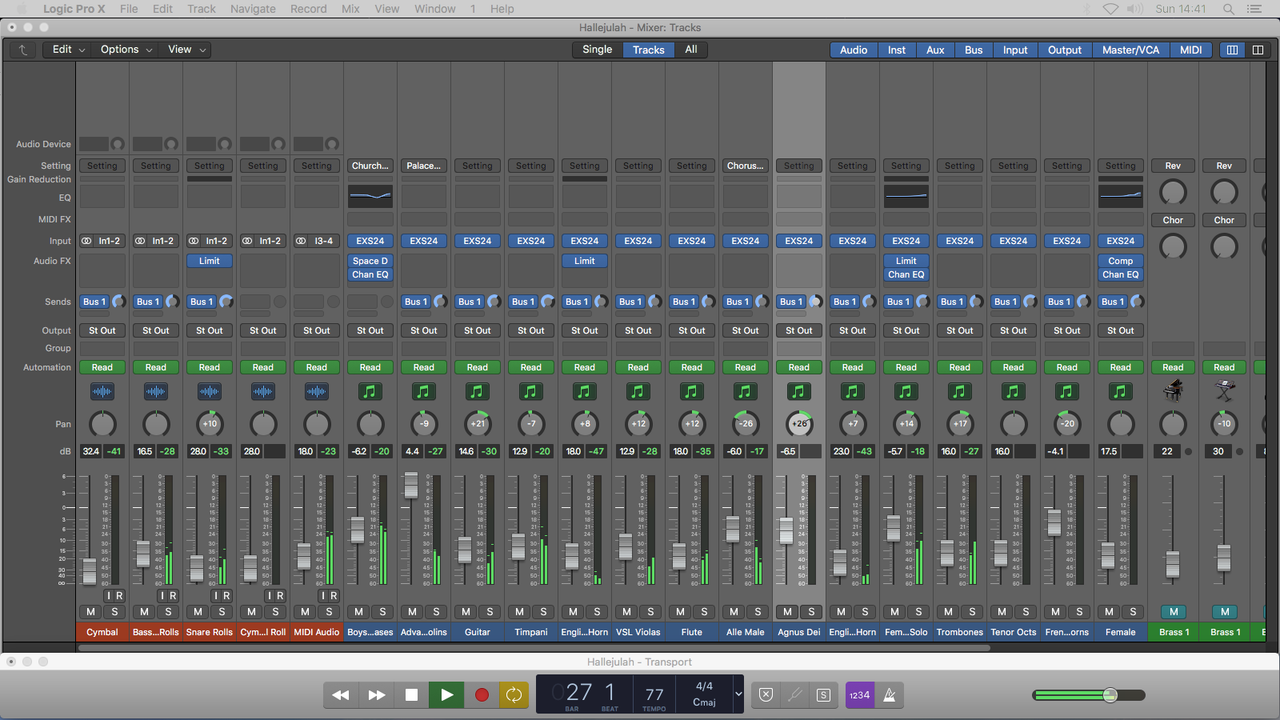Switch to narrow channel strip view
Image resolution: width=1280 pixels, height=720 pixels.
(1232, 50)
